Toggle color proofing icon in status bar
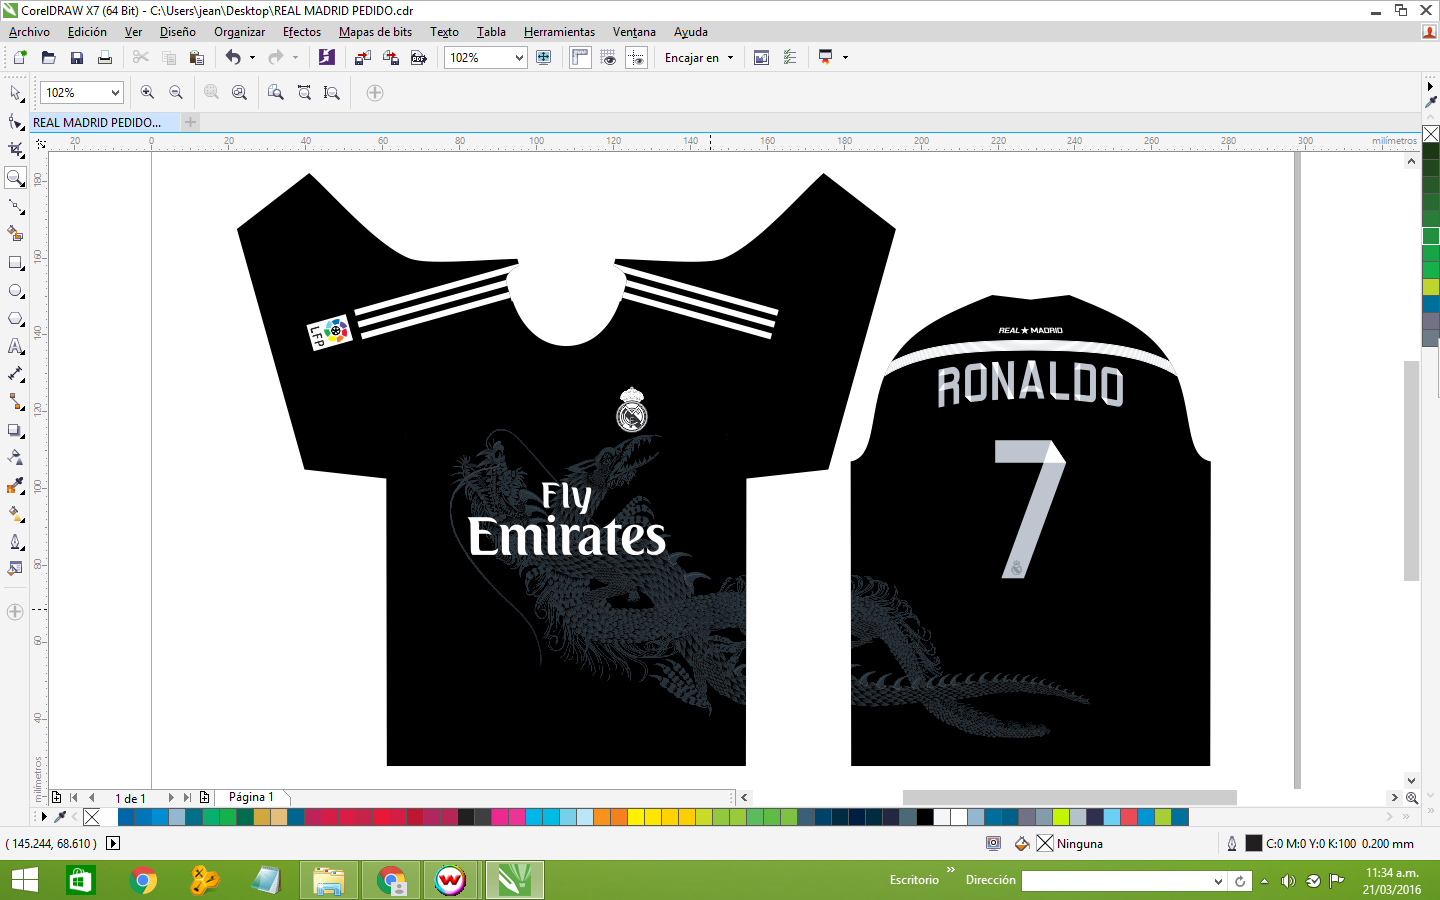Screen dimensions: 1440x900 pyautogui.click(x=993, y=843)
